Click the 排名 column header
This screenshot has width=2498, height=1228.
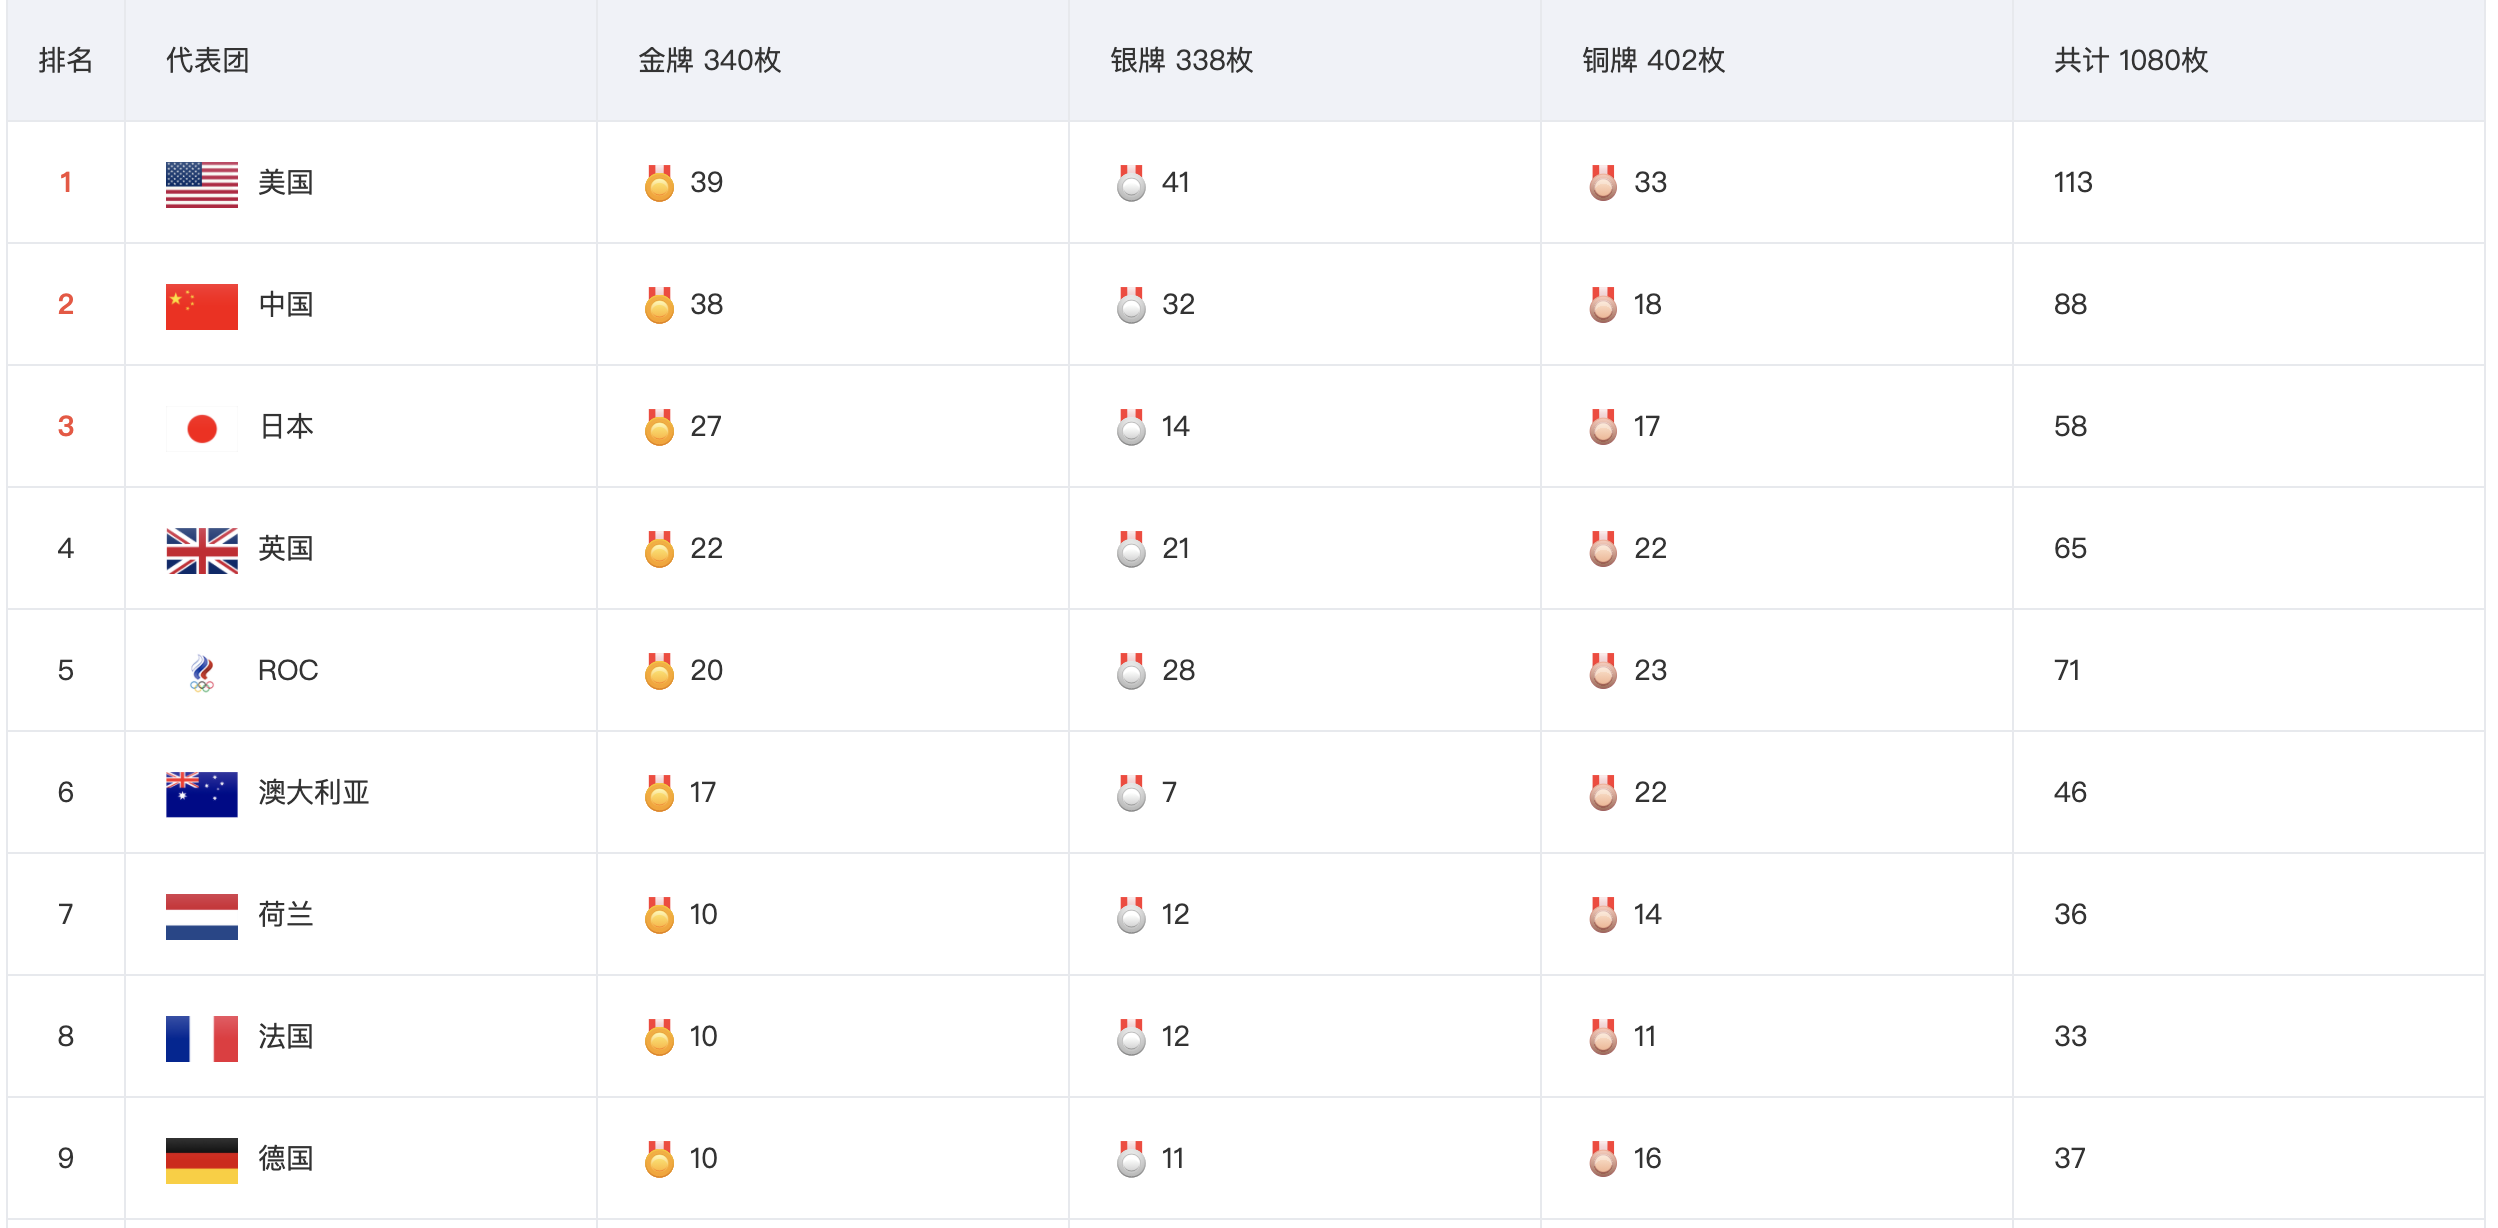(65, 60)
